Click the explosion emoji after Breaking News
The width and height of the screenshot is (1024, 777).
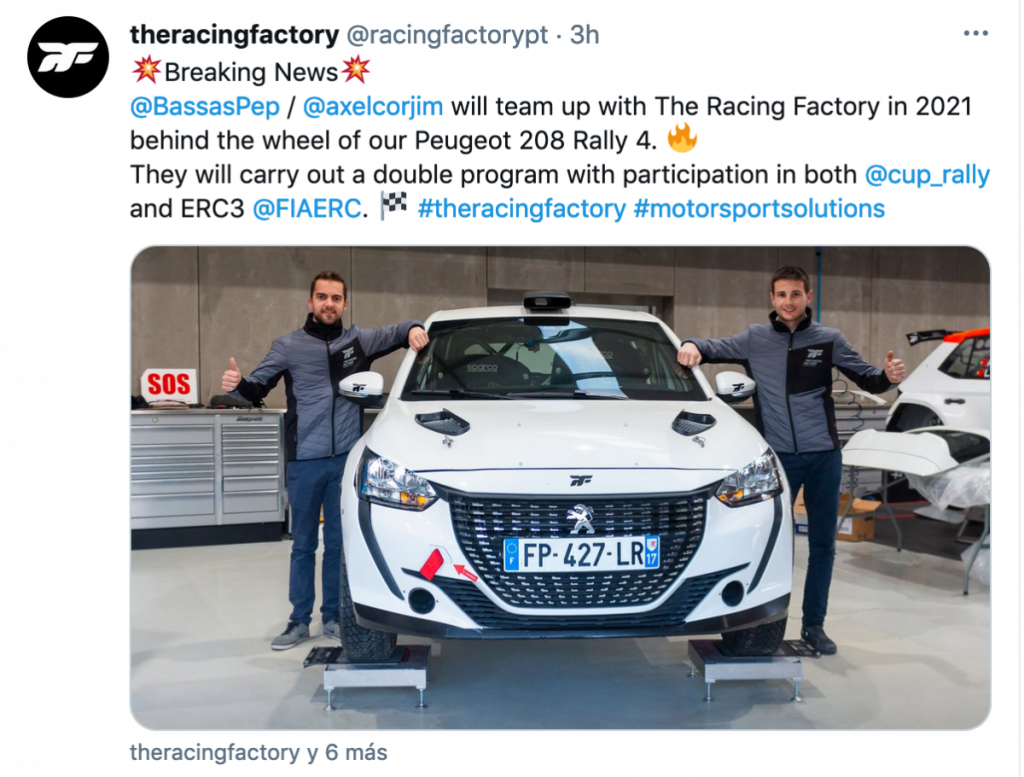(356, 69)
